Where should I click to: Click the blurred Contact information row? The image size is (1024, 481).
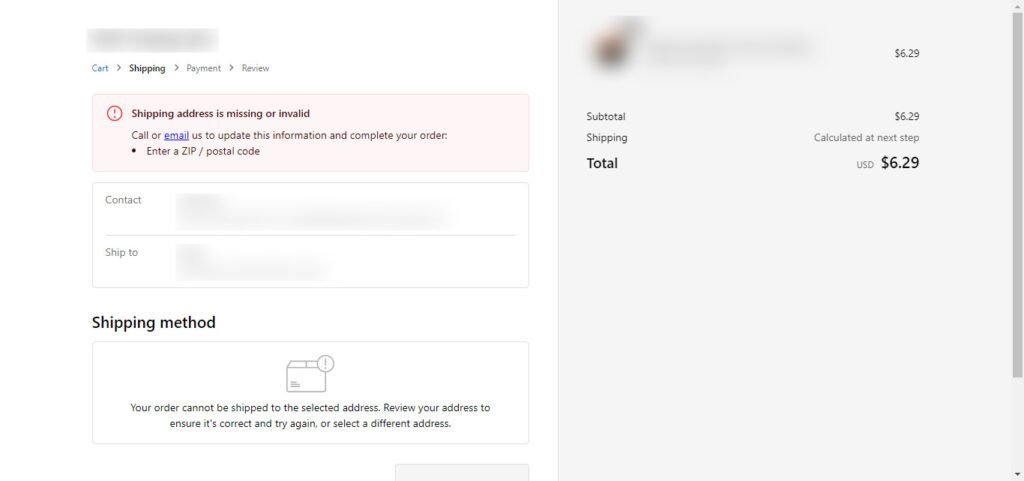tap(310, 209)
